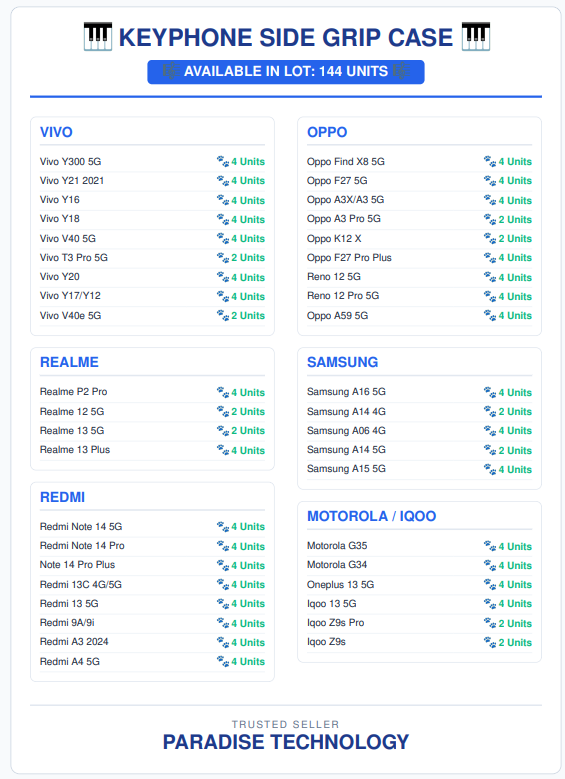Click the Redmi 9A/9i model name
This screenshot has width=565, height=779.
[67, 623]
